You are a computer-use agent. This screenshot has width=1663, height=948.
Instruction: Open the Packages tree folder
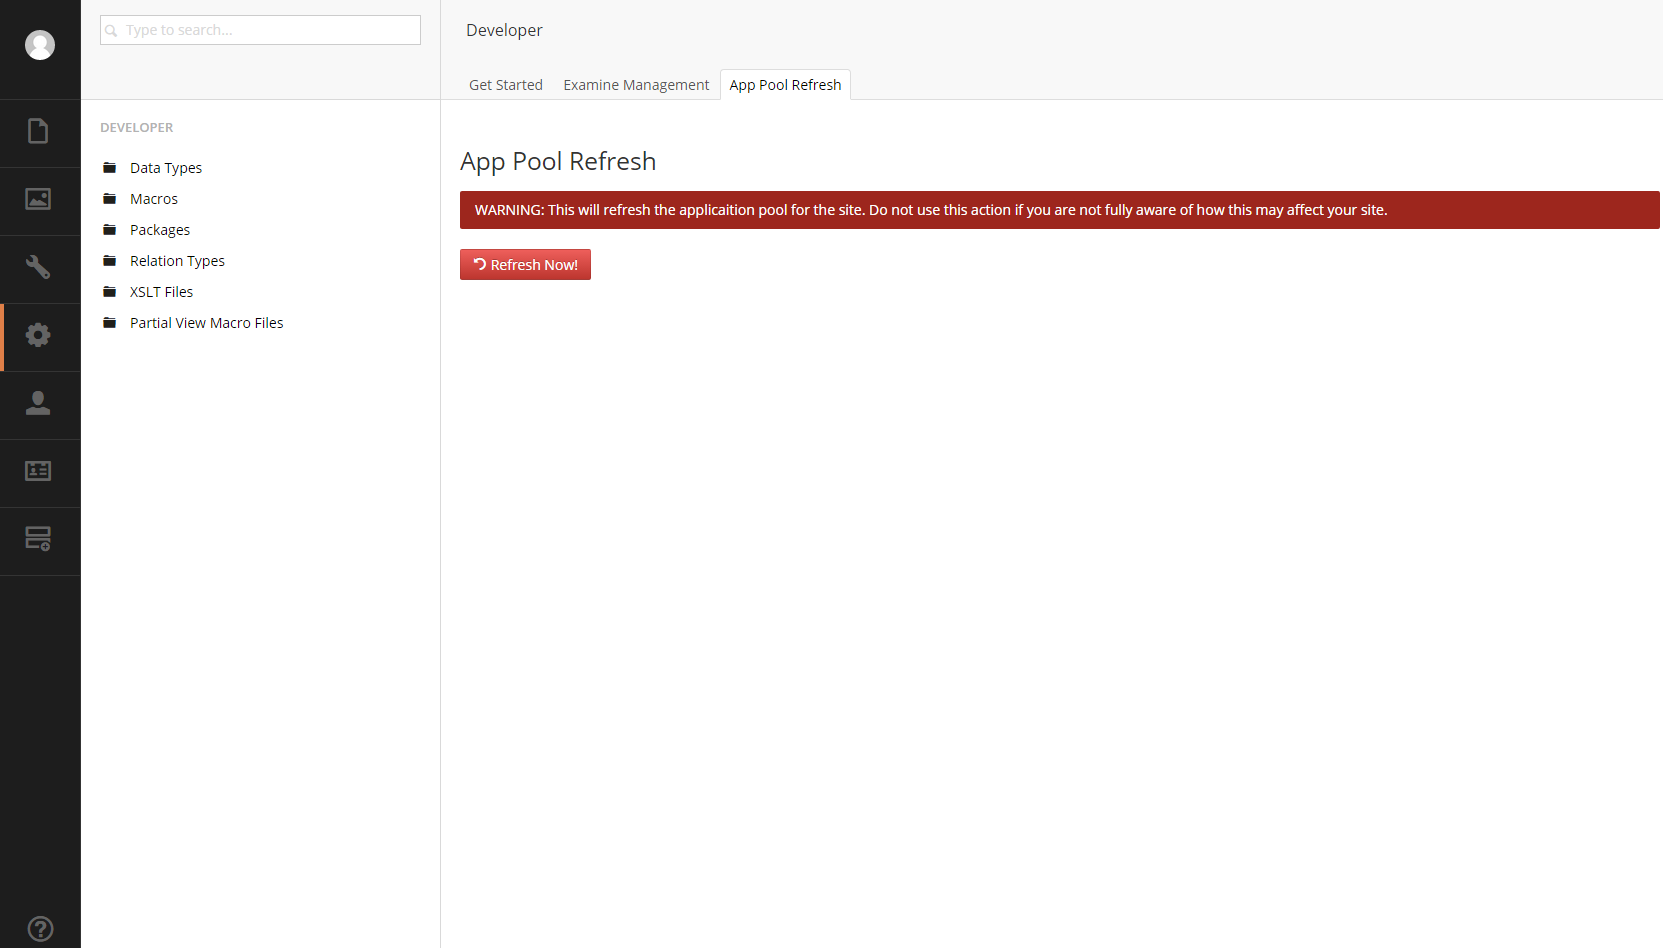[x=160, y=230]
